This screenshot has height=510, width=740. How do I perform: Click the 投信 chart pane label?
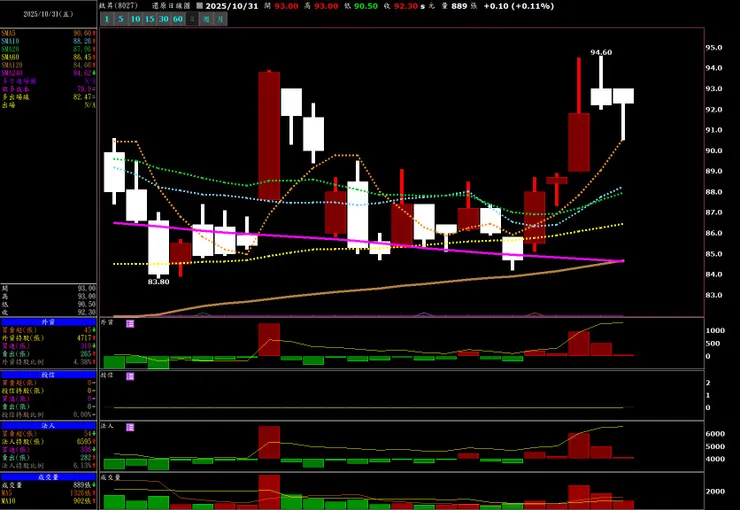pyautogui.click(x=107, y=375)
